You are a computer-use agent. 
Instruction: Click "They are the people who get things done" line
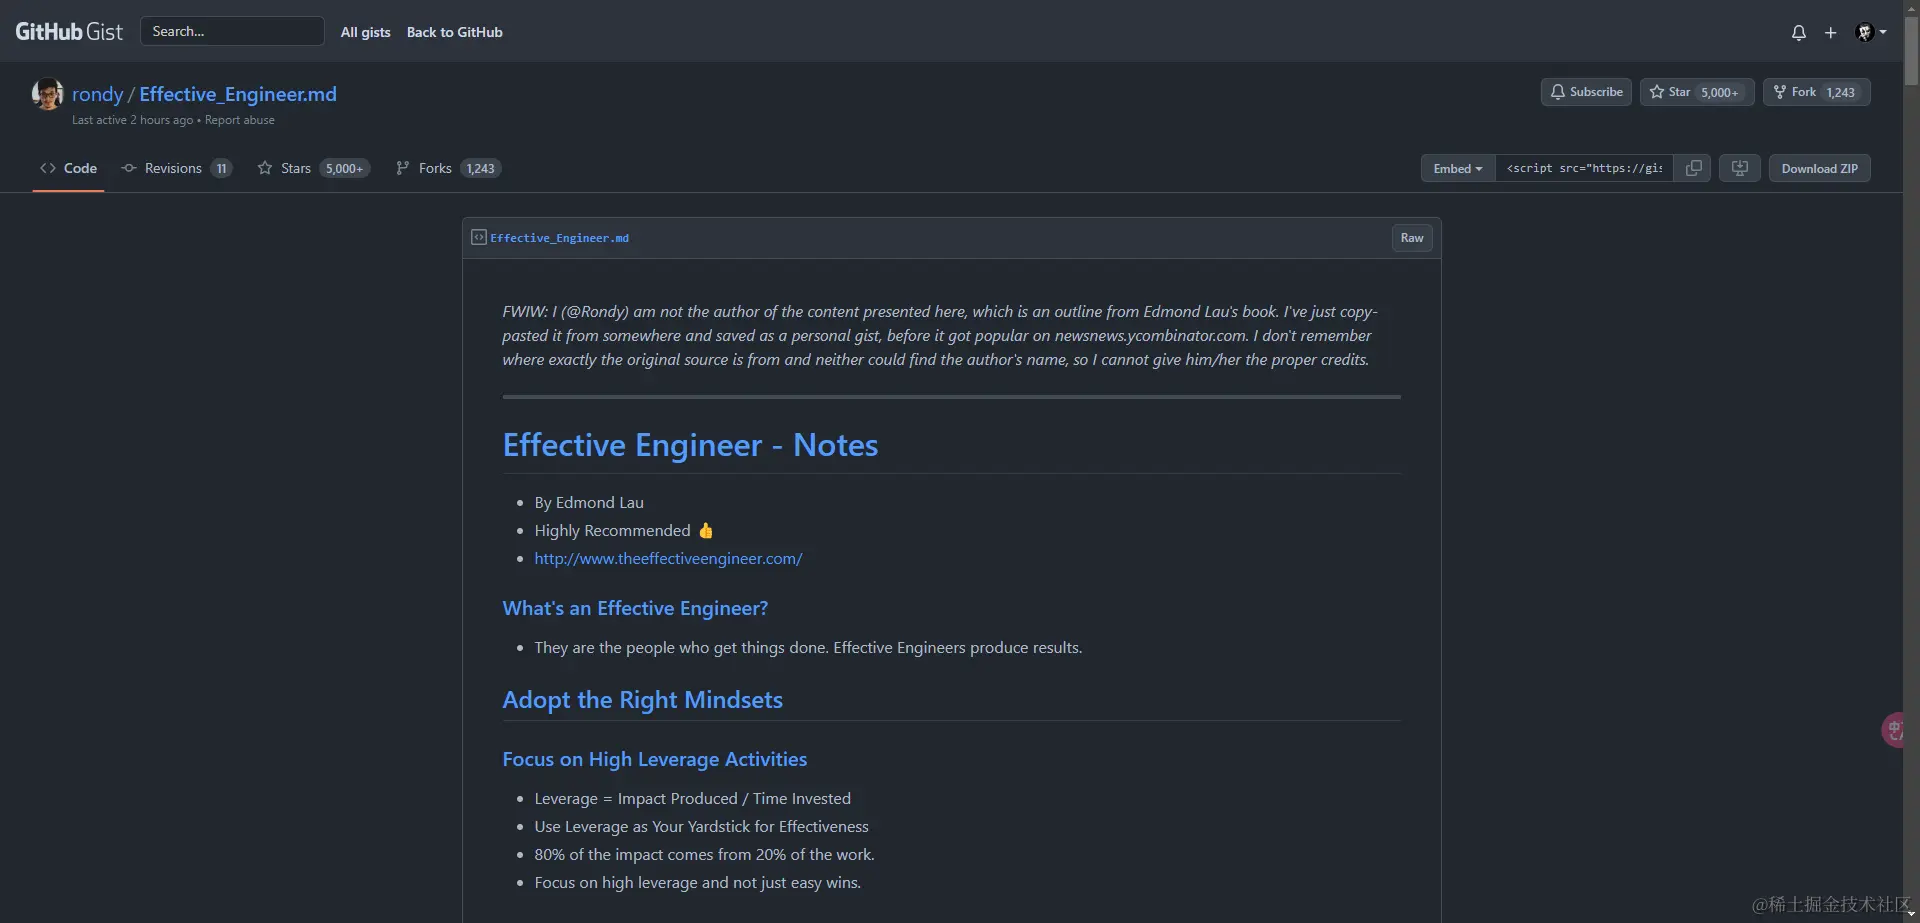[x=808, y=648]
